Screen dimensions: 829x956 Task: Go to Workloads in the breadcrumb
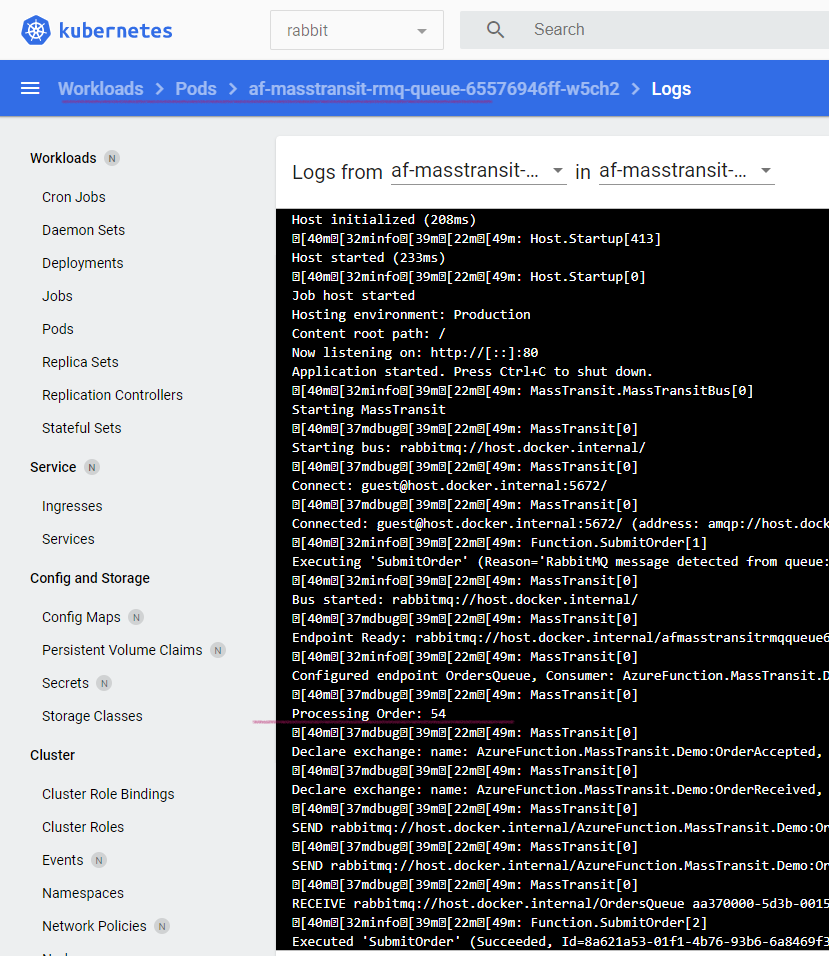pyautogui.click(x=101, y=89)
